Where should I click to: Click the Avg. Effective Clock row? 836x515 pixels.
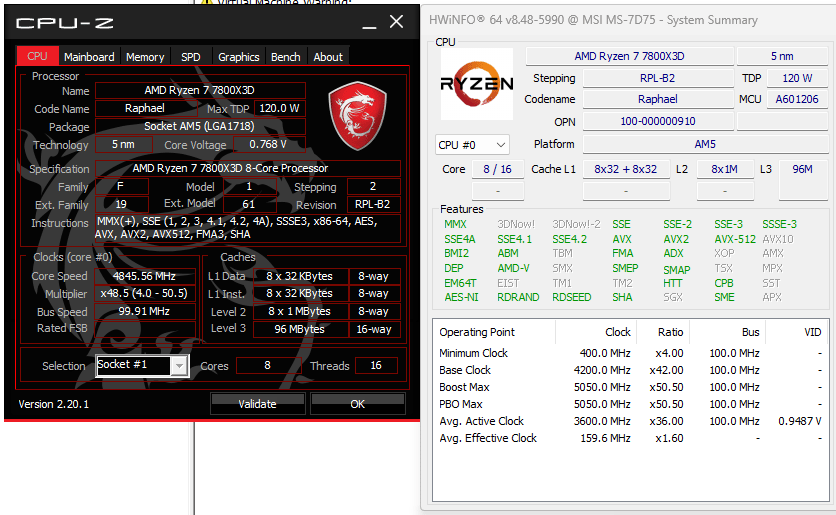pos(630,438)
